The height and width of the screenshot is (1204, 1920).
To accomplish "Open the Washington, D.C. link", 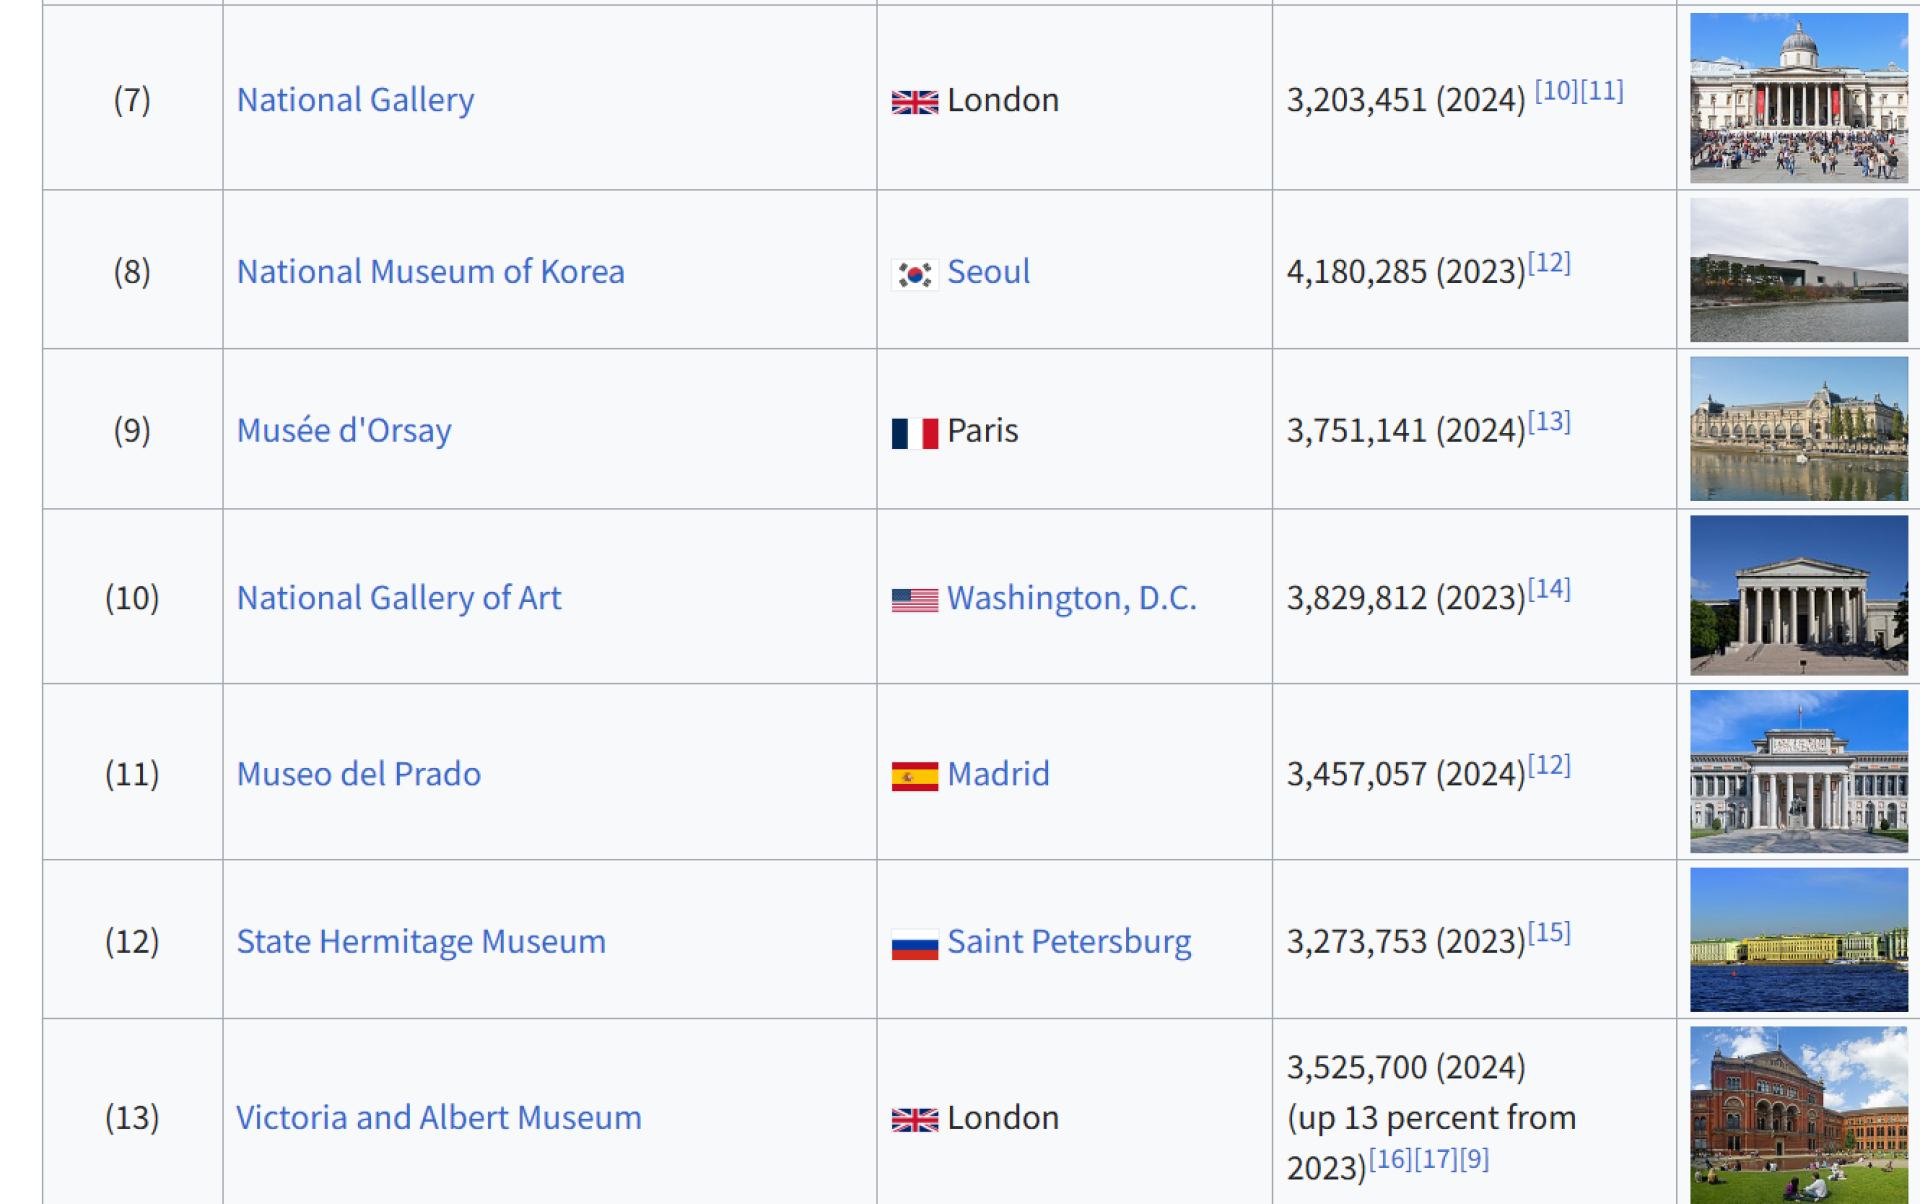I will pos(1070,598).
